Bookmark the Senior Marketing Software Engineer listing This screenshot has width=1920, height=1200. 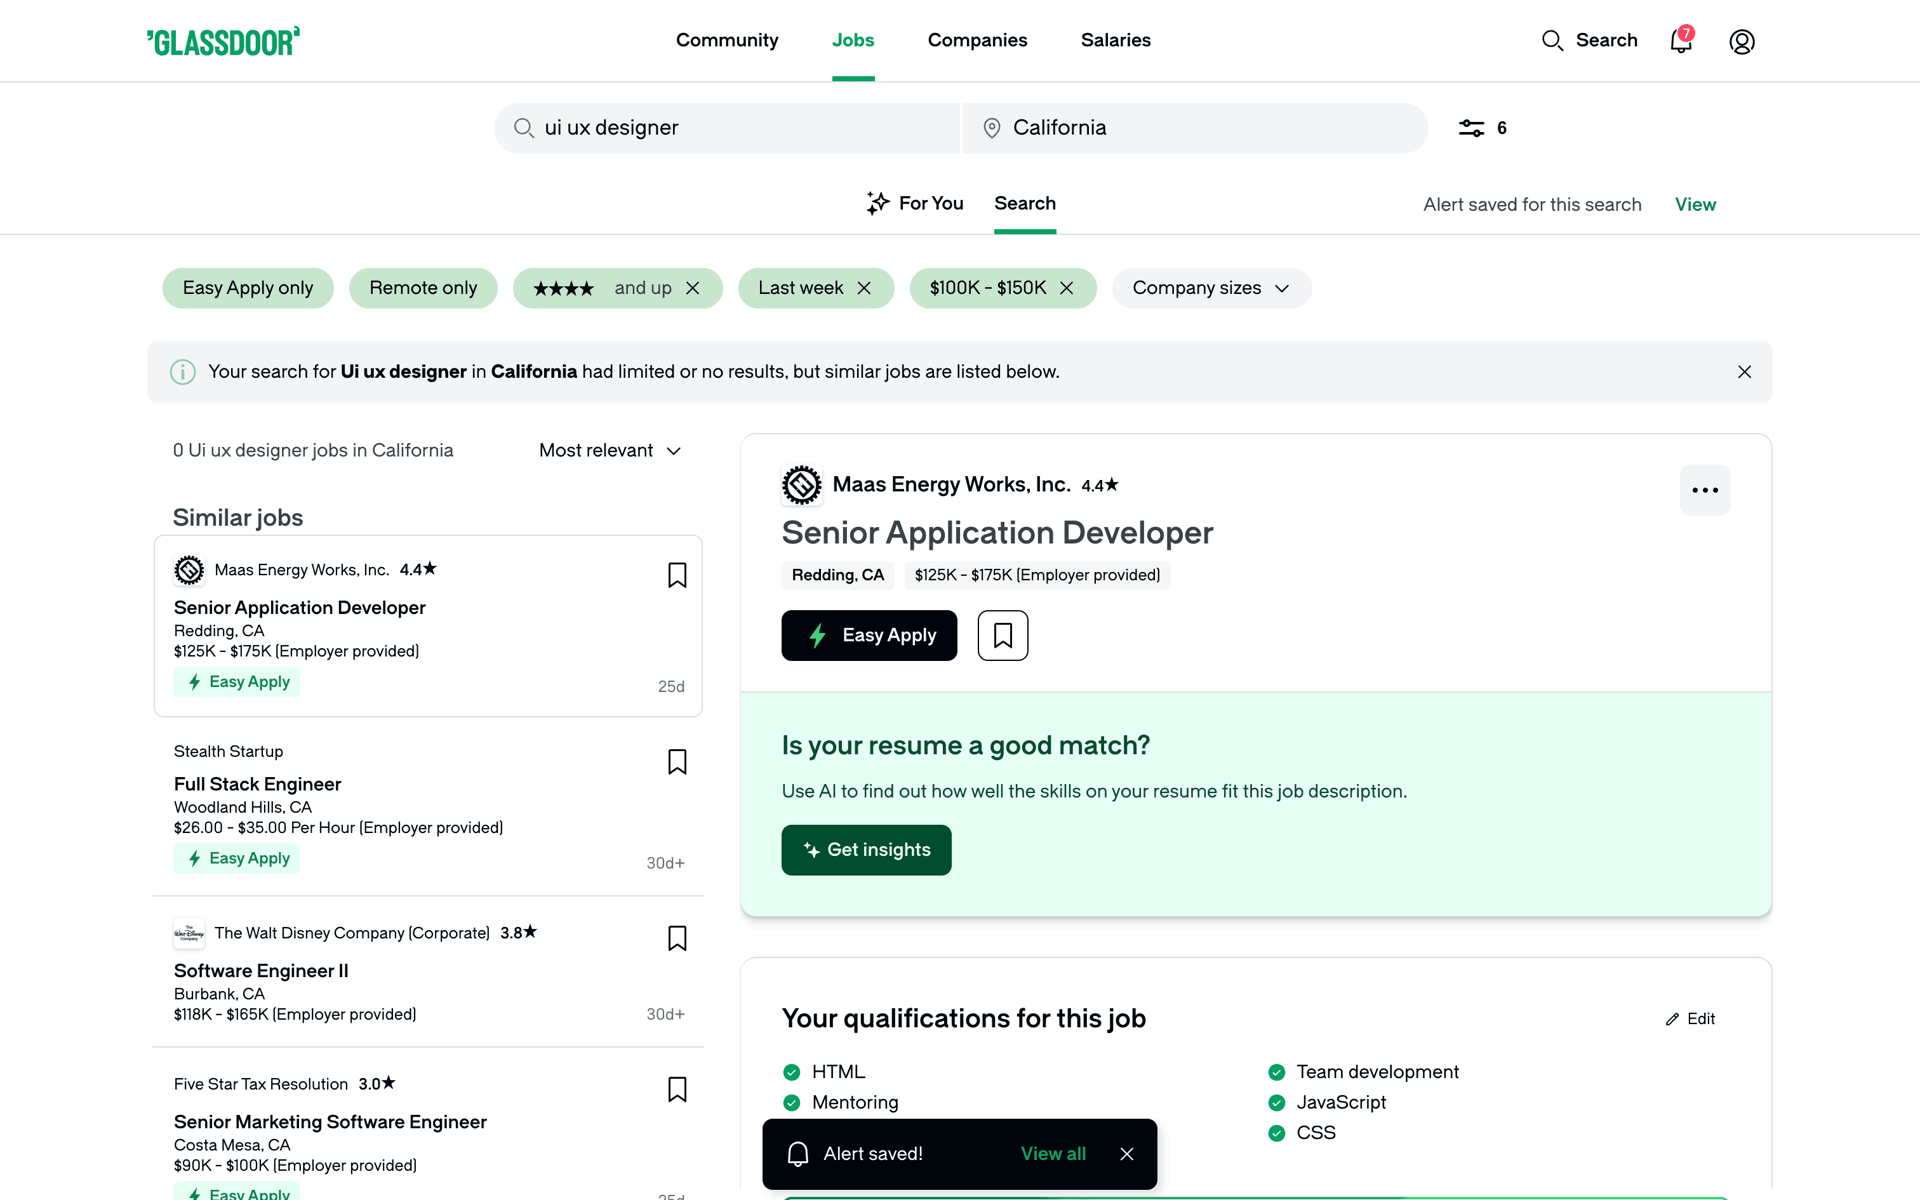677,1089
